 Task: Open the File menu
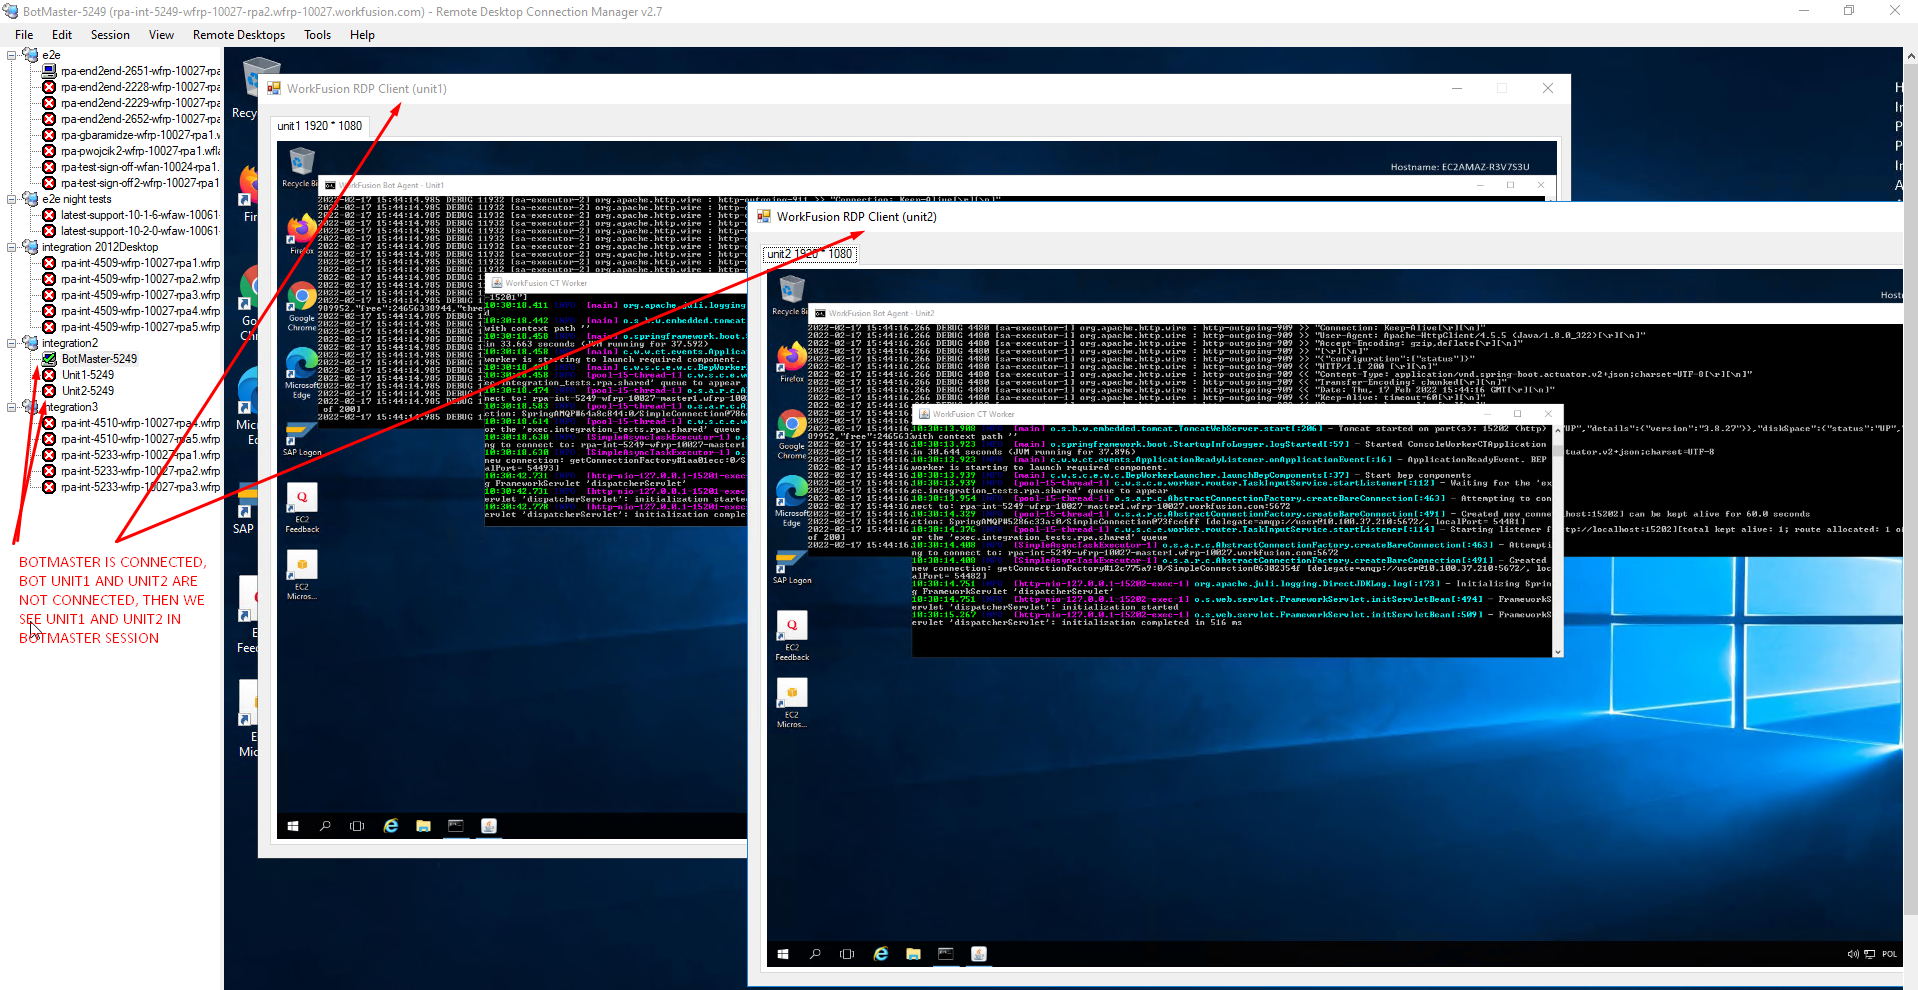[x=24, y=35]
